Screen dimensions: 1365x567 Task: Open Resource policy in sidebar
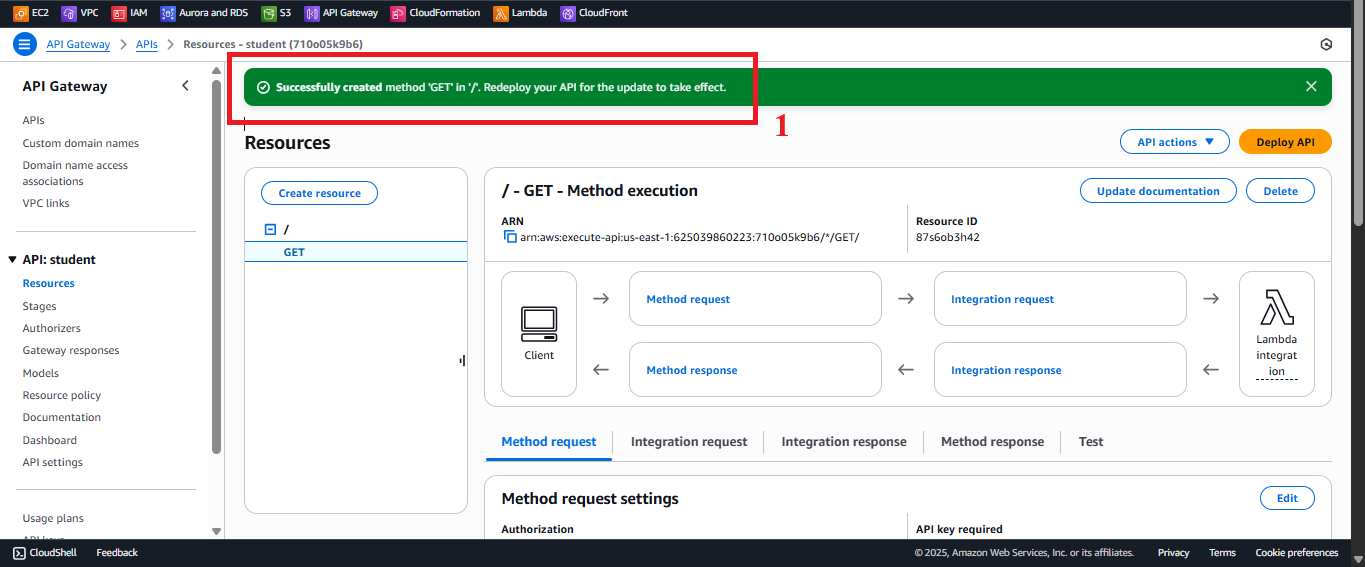(62, 395)
